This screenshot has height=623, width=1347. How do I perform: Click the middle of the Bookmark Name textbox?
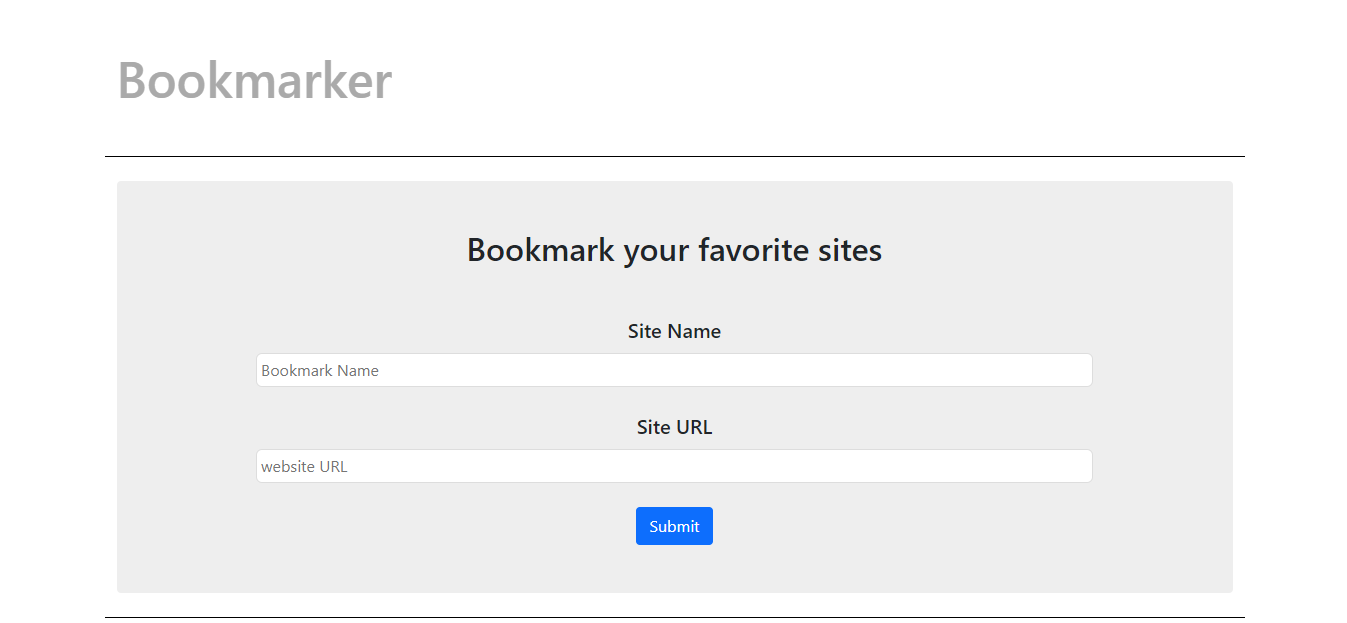(x=674, y=370)
